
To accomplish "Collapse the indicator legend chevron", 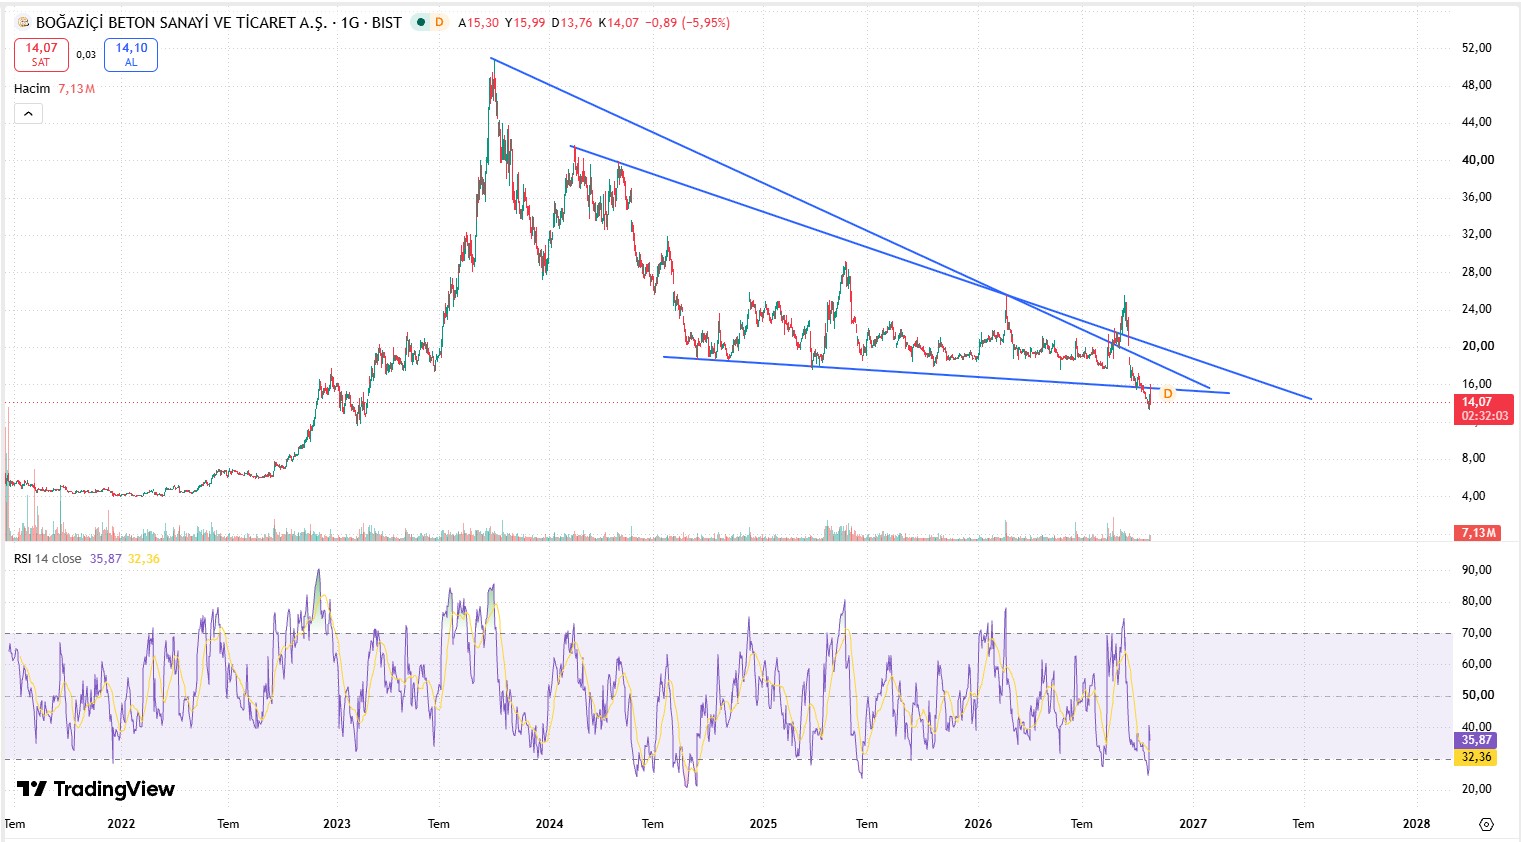I will pyautogui.click(x=28, y=114).
